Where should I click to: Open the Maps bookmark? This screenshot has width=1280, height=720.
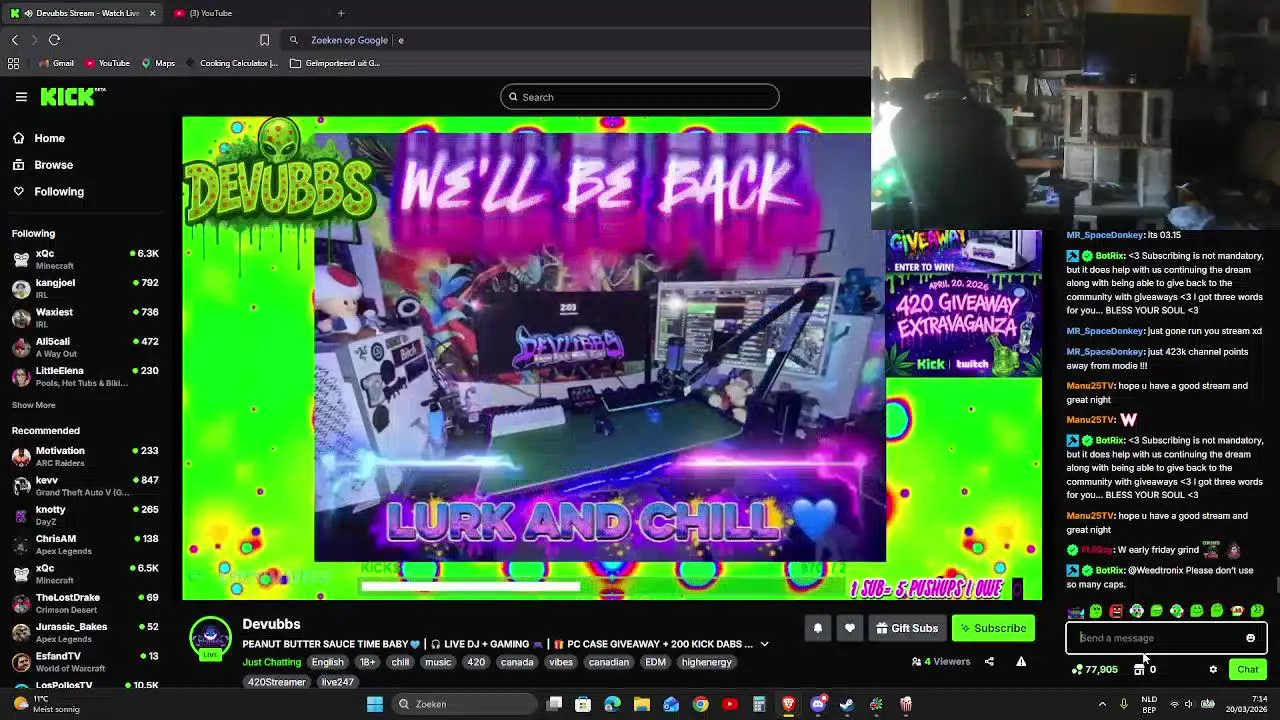pyautogui.click(x=158, y=63)
